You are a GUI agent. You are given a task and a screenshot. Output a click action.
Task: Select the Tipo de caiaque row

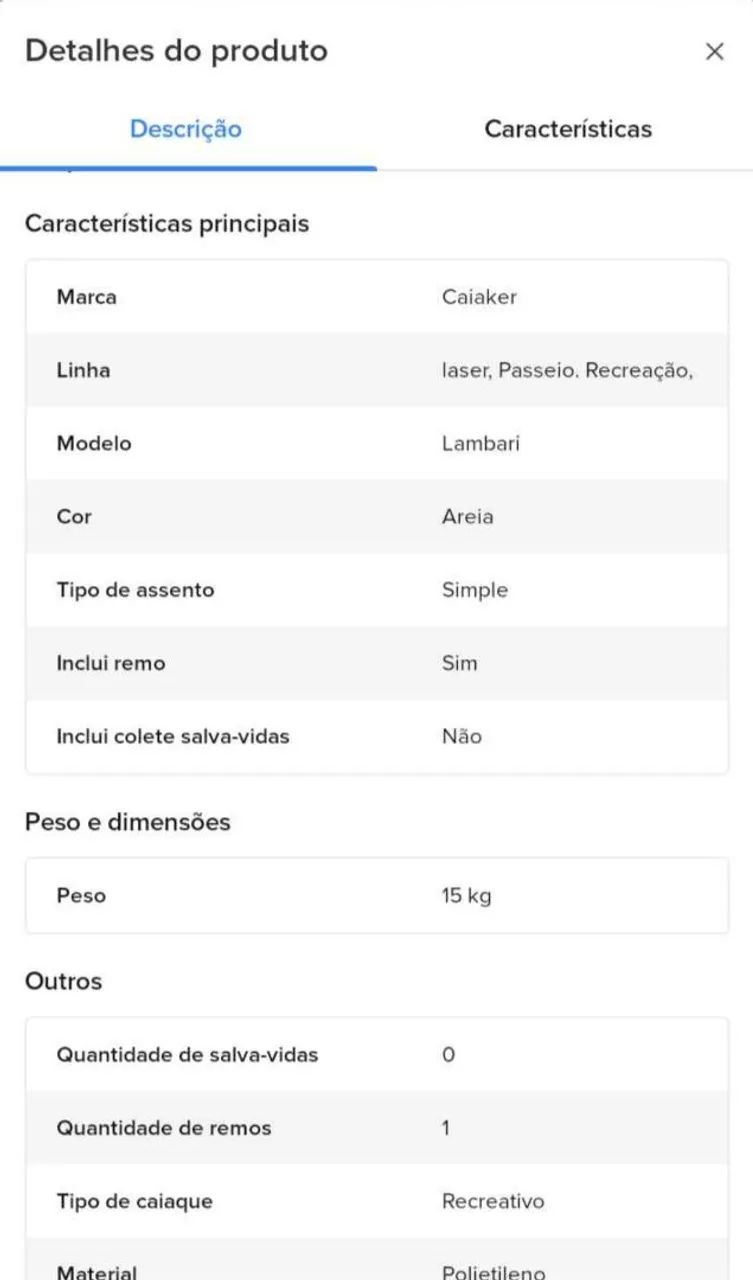(377, 1201)
